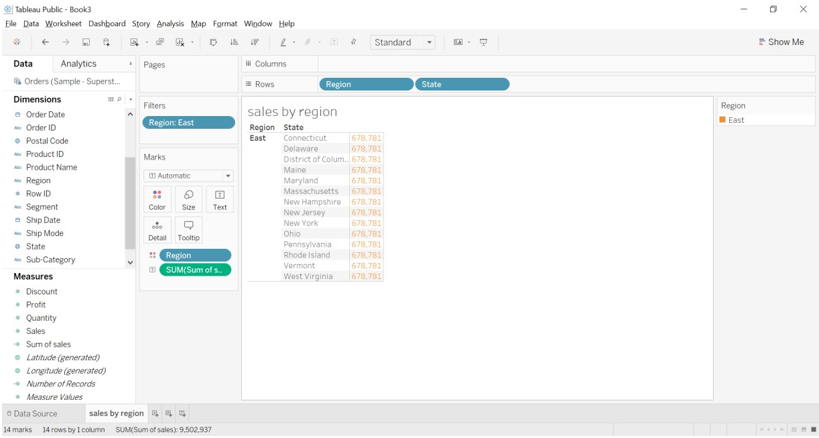Select the Data pane tab
The height and width of the screenshot is (438, 819).
(x=23, y=64)
